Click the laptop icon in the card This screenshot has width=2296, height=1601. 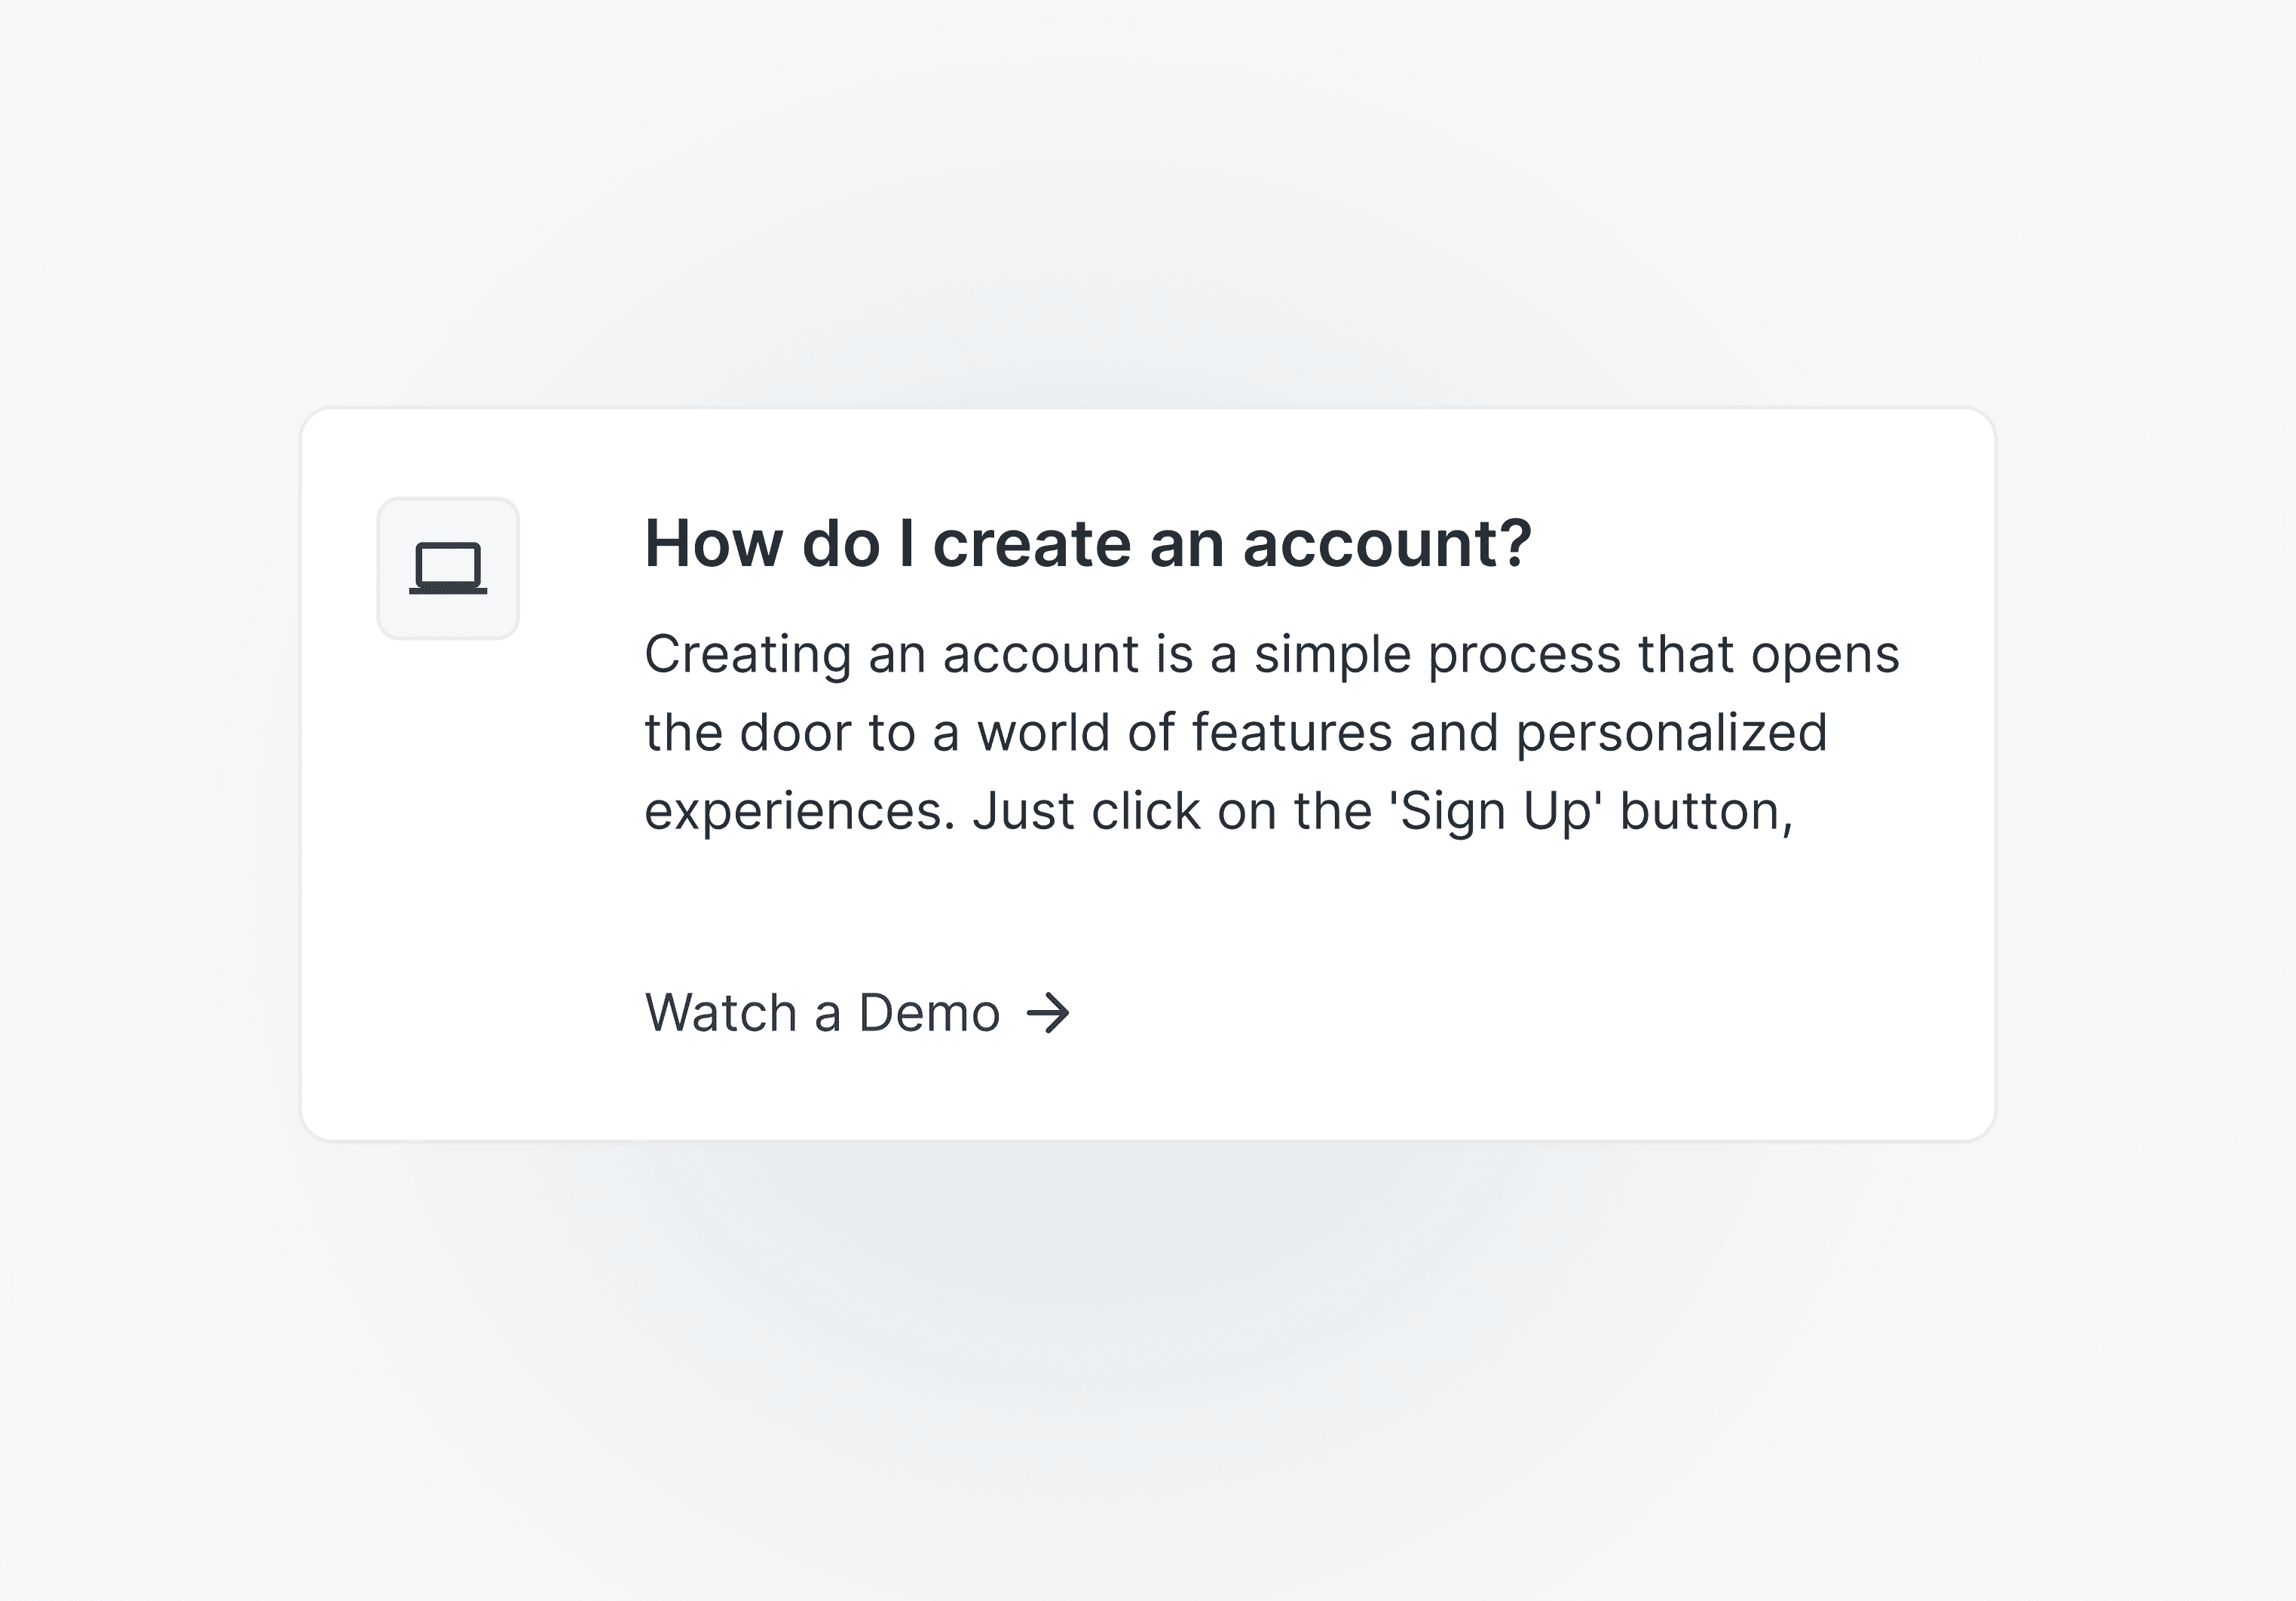click(x=448, y=568)
